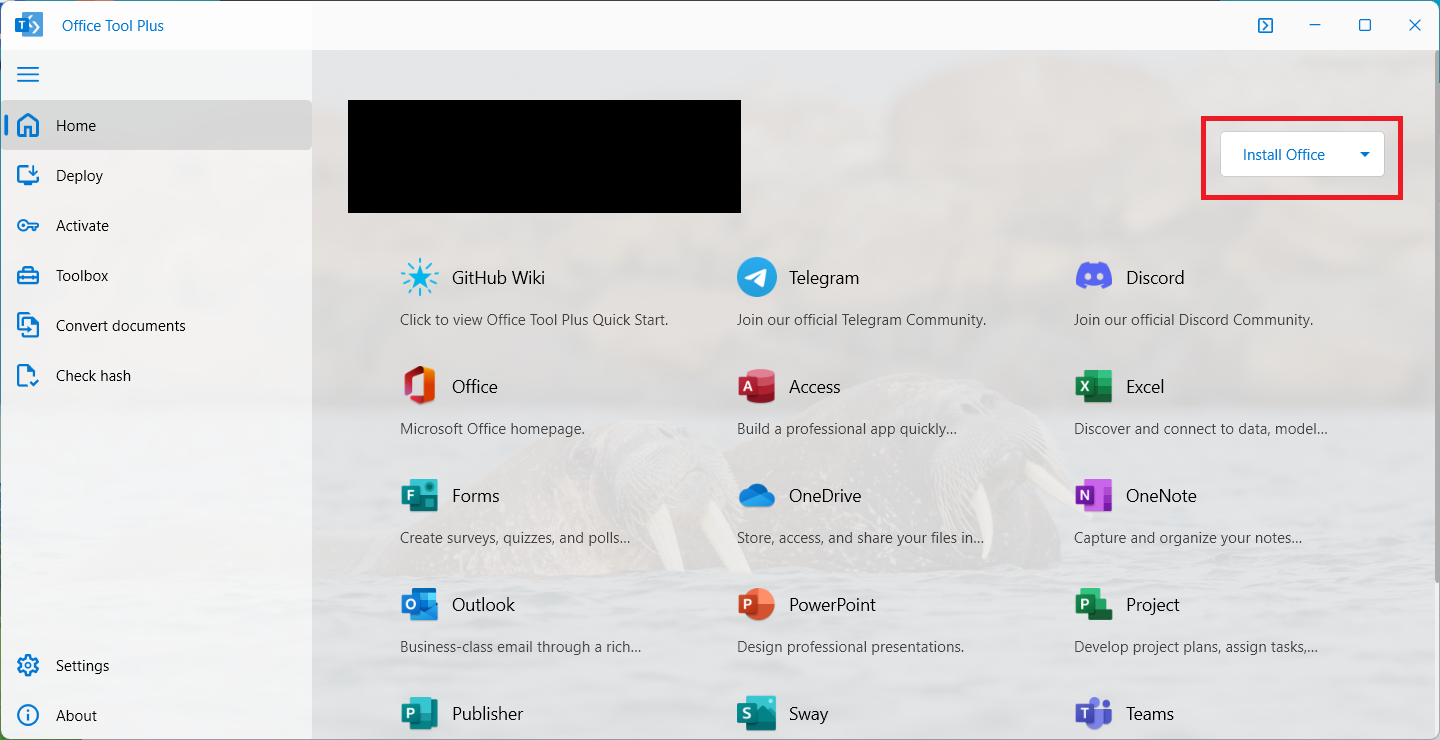This screenshot has height=740, width=1440.
Task: Click the OneDrive cloud icon
Action: tap(757, 495)
